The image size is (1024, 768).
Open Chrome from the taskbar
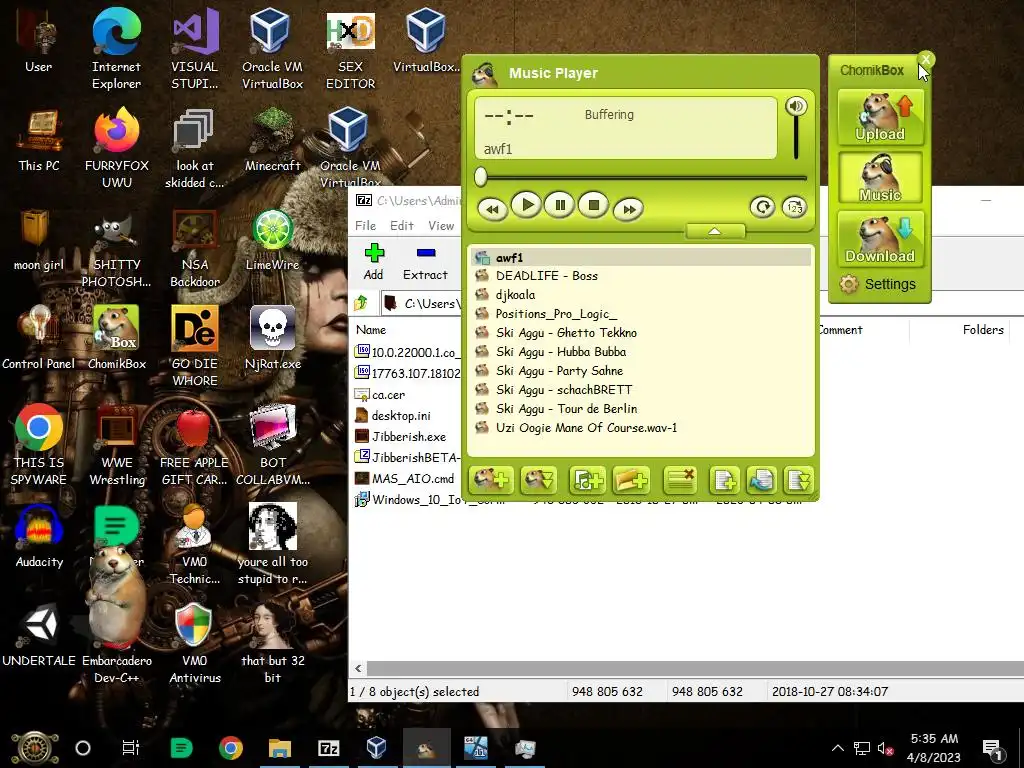coord(231,748)
